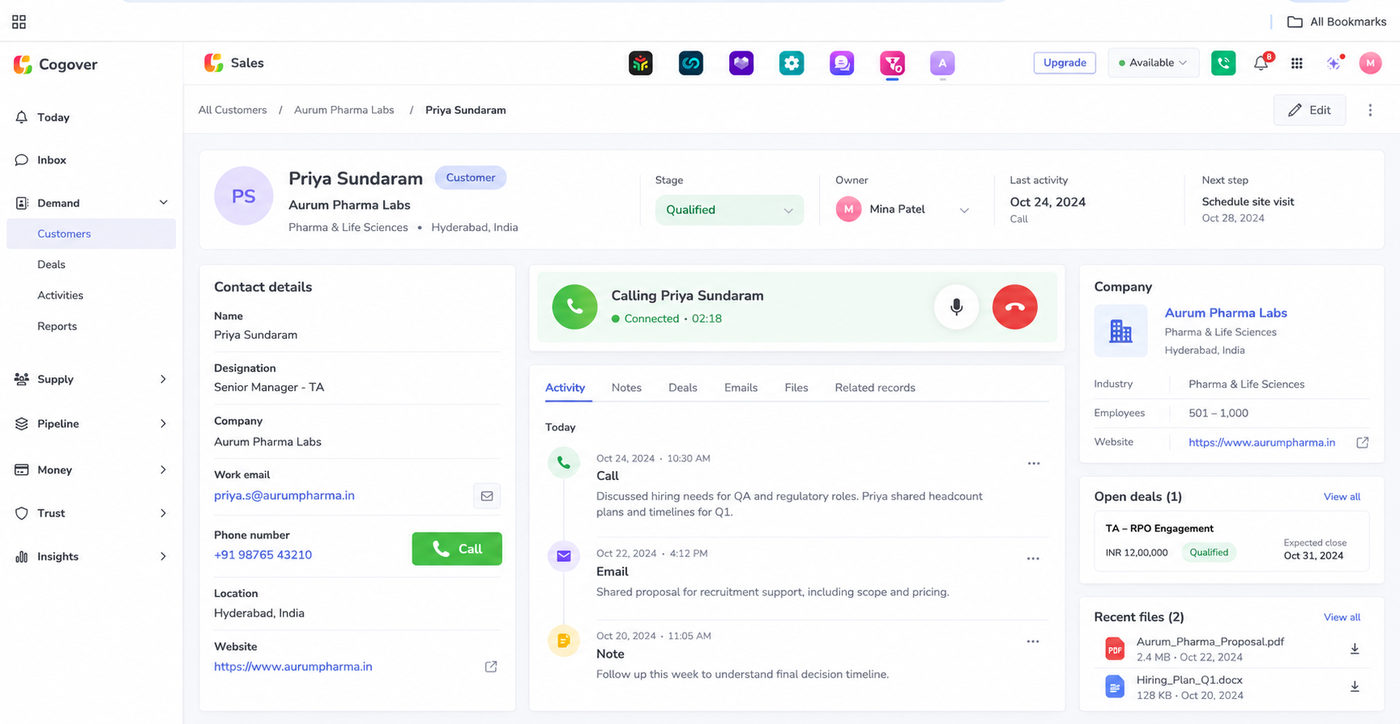Click the priya.s@aurumpharma.in email link
The image size is (1400, 724).
(x=284, y=495)
